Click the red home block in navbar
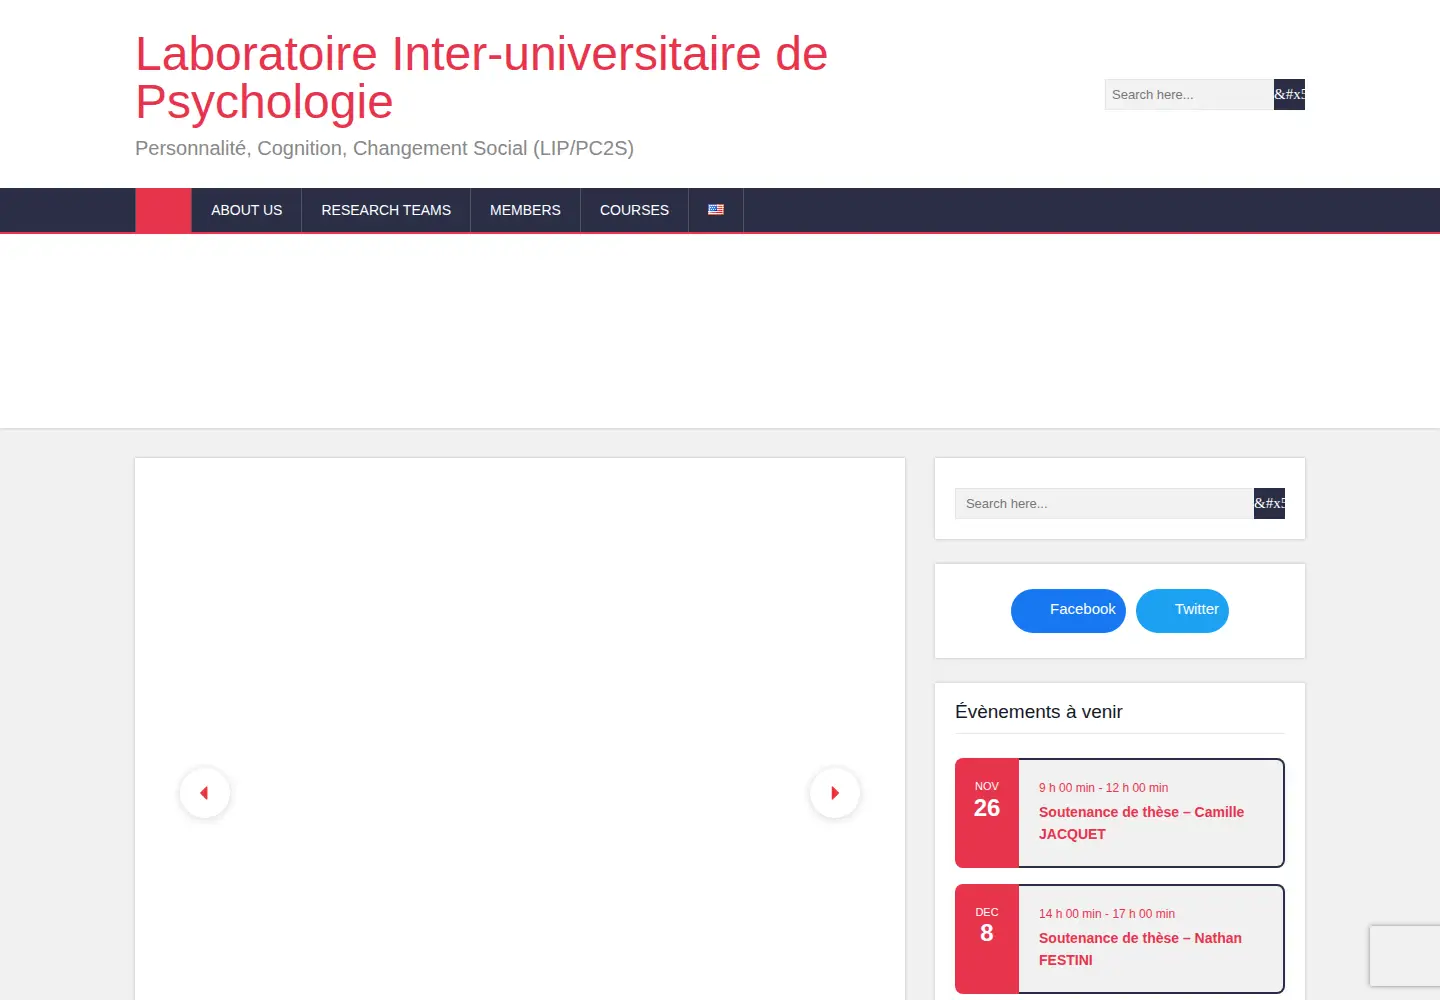1440x1000 pixels. [163, 210]
